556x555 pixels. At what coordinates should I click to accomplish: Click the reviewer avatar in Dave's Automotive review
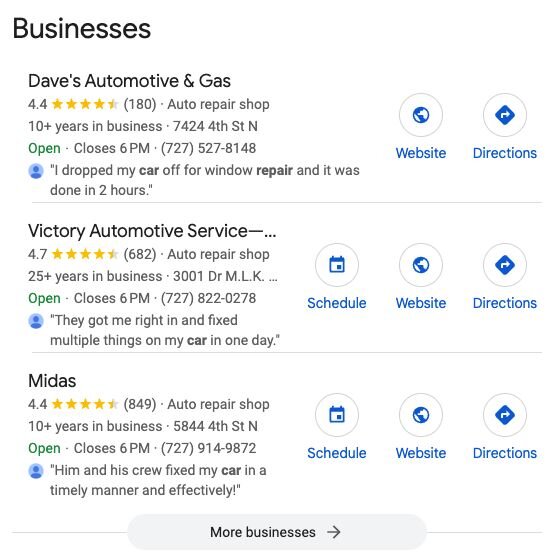36,171
